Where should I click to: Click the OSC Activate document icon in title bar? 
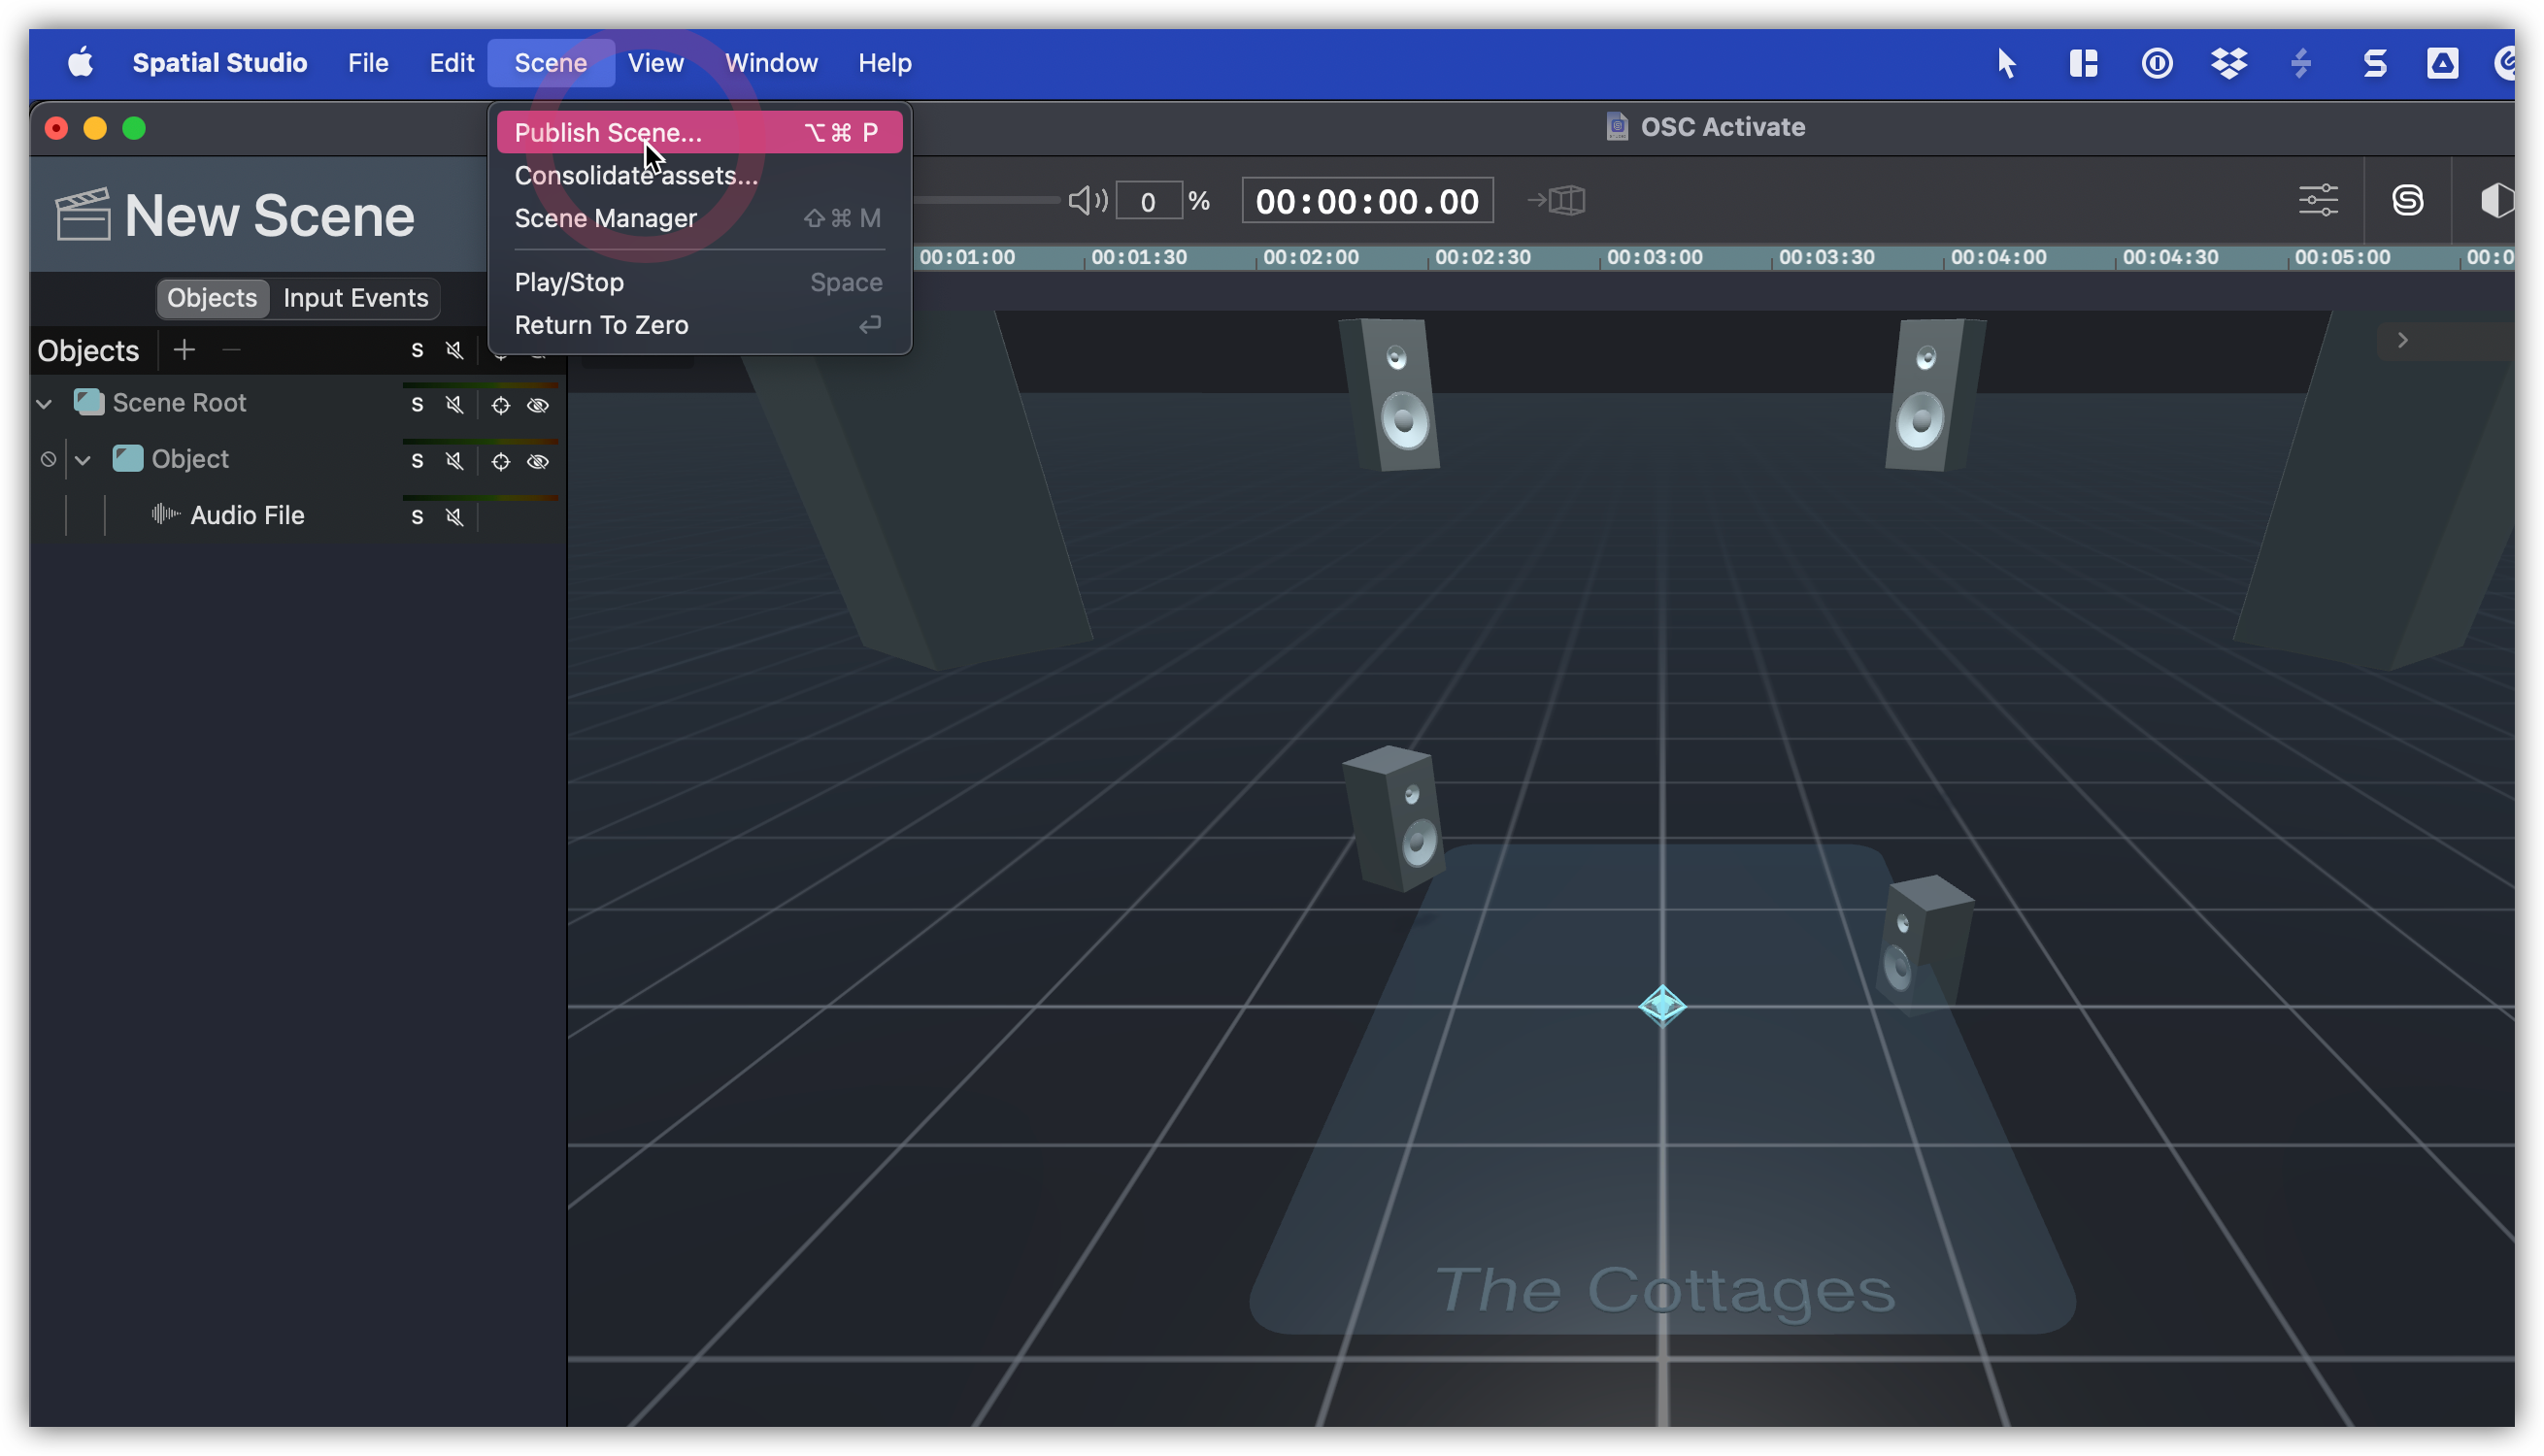tap(1616, 127)
